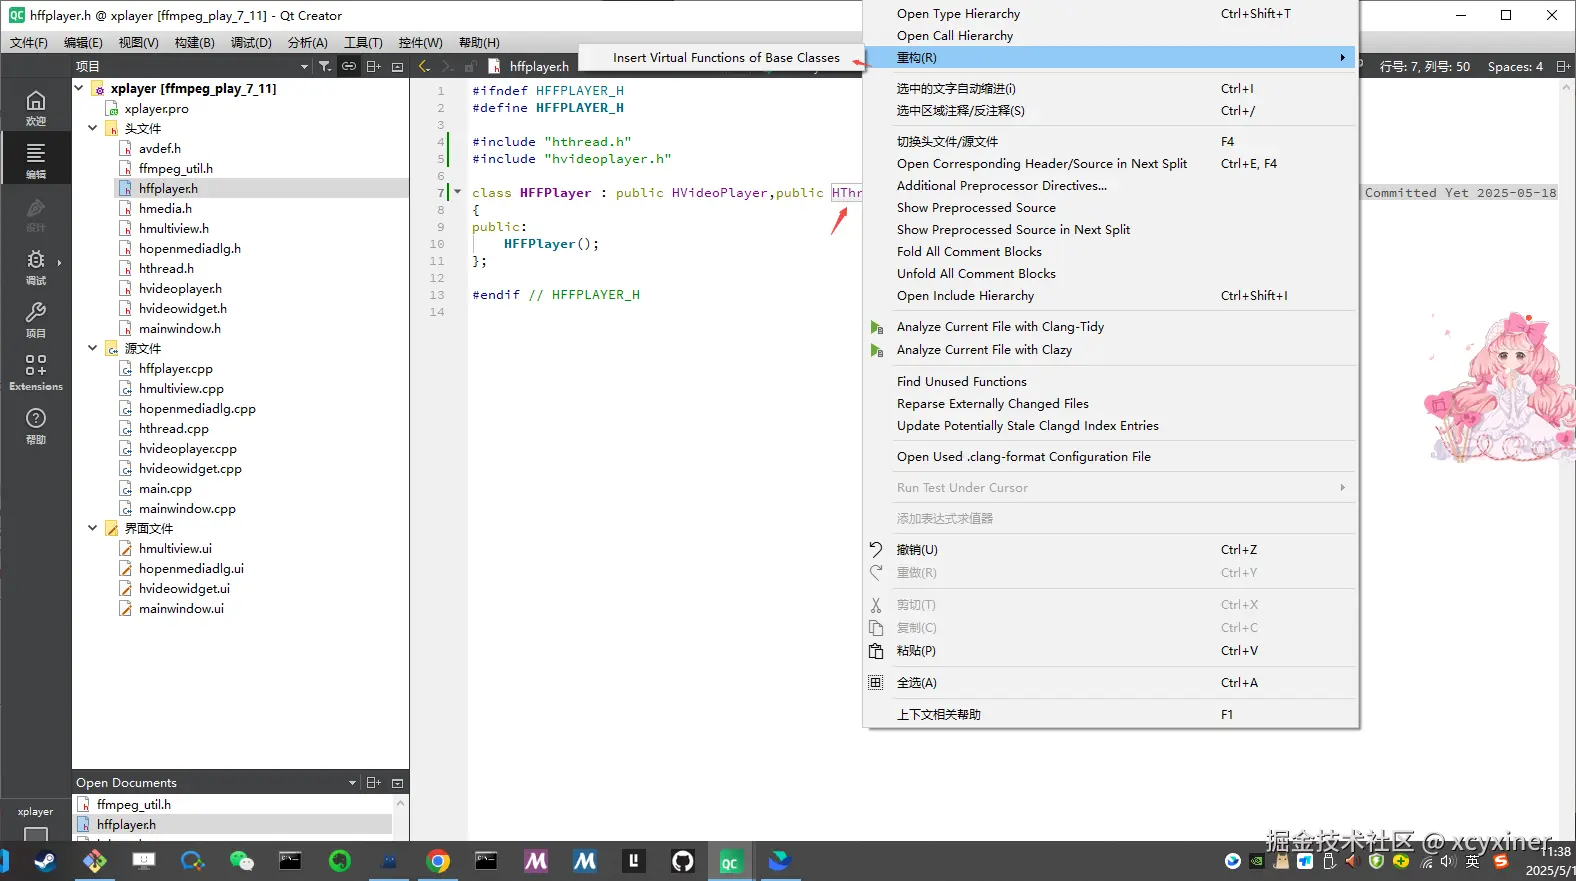Open Google Chrome from the taskbar

pos(438,861)
